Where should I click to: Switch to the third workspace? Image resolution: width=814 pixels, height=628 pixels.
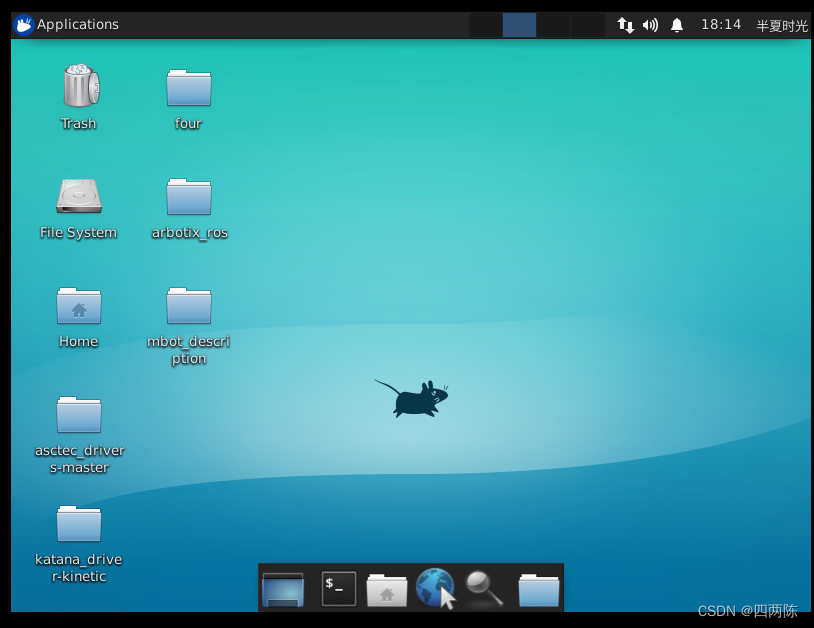pyautogui.click(x=553, y=25)
